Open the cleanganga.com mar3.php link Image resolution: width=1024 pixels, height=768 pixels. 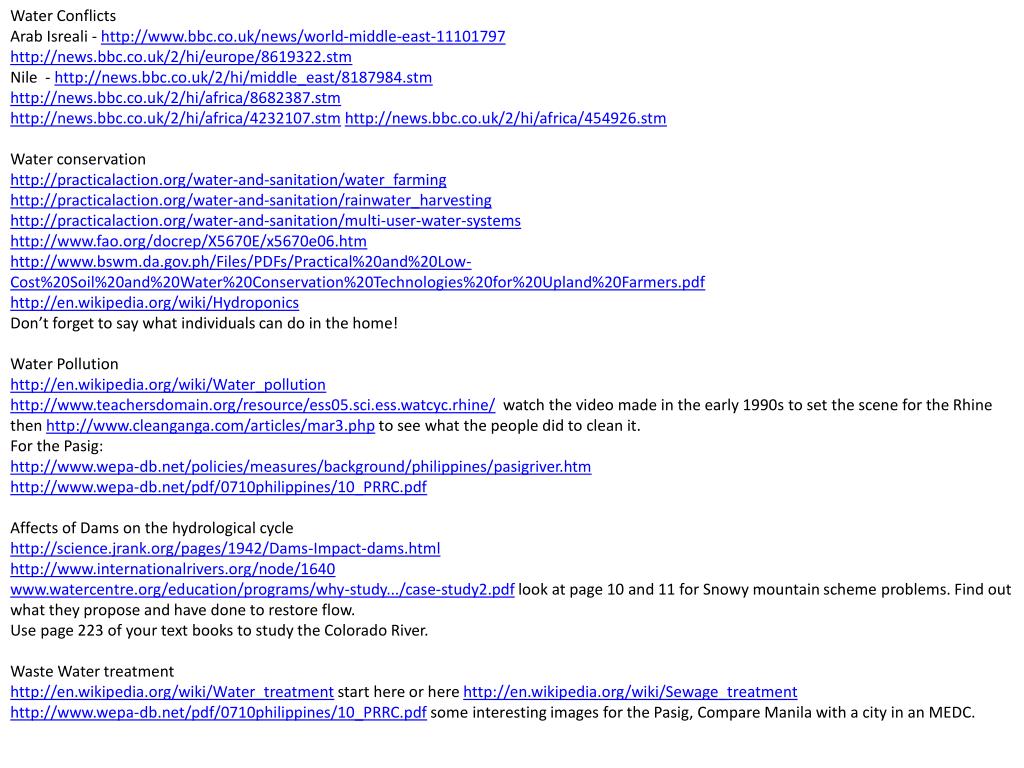tap(210, 426)
